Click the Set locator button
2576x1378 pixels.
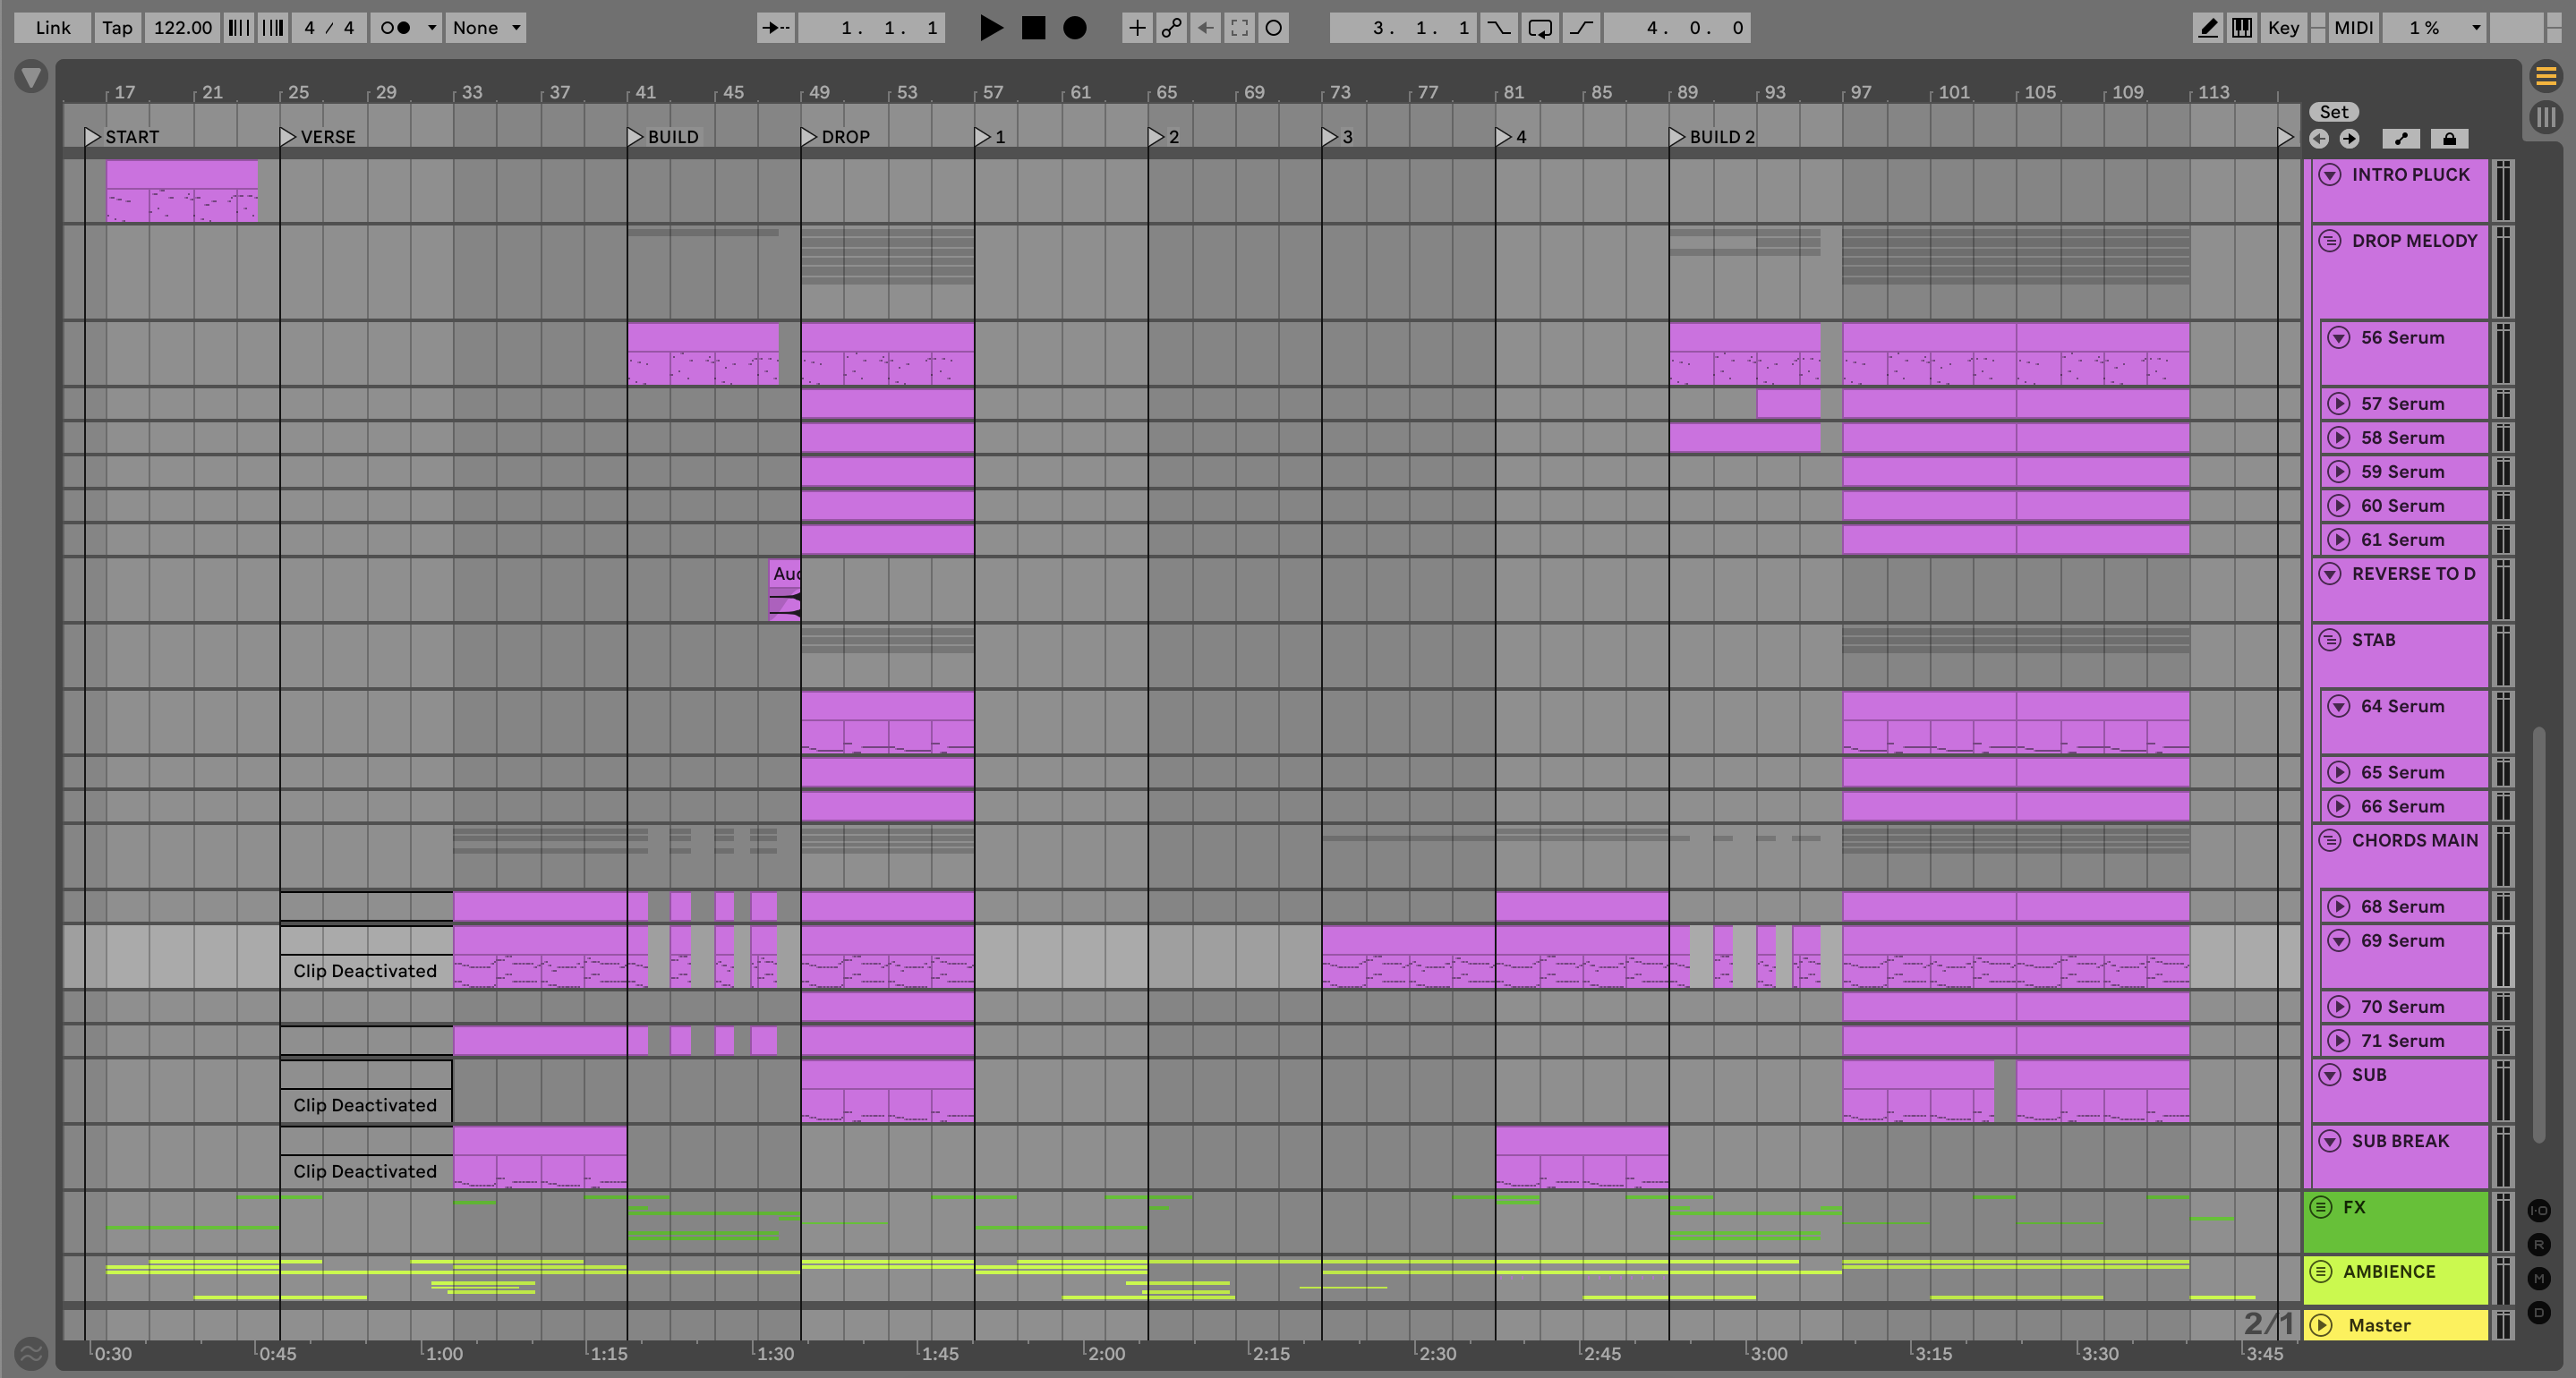pyautogui.click(x=2333, y=112)
